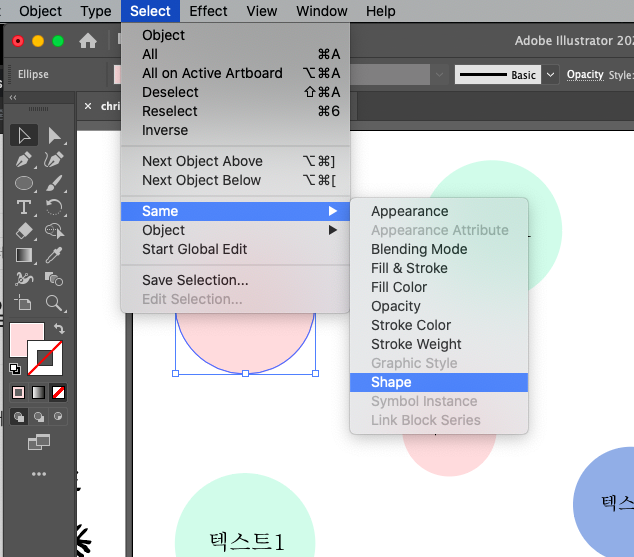This screenshot has height=557, width=634.
Task: Select Same Shape
Action: [439, 382]
